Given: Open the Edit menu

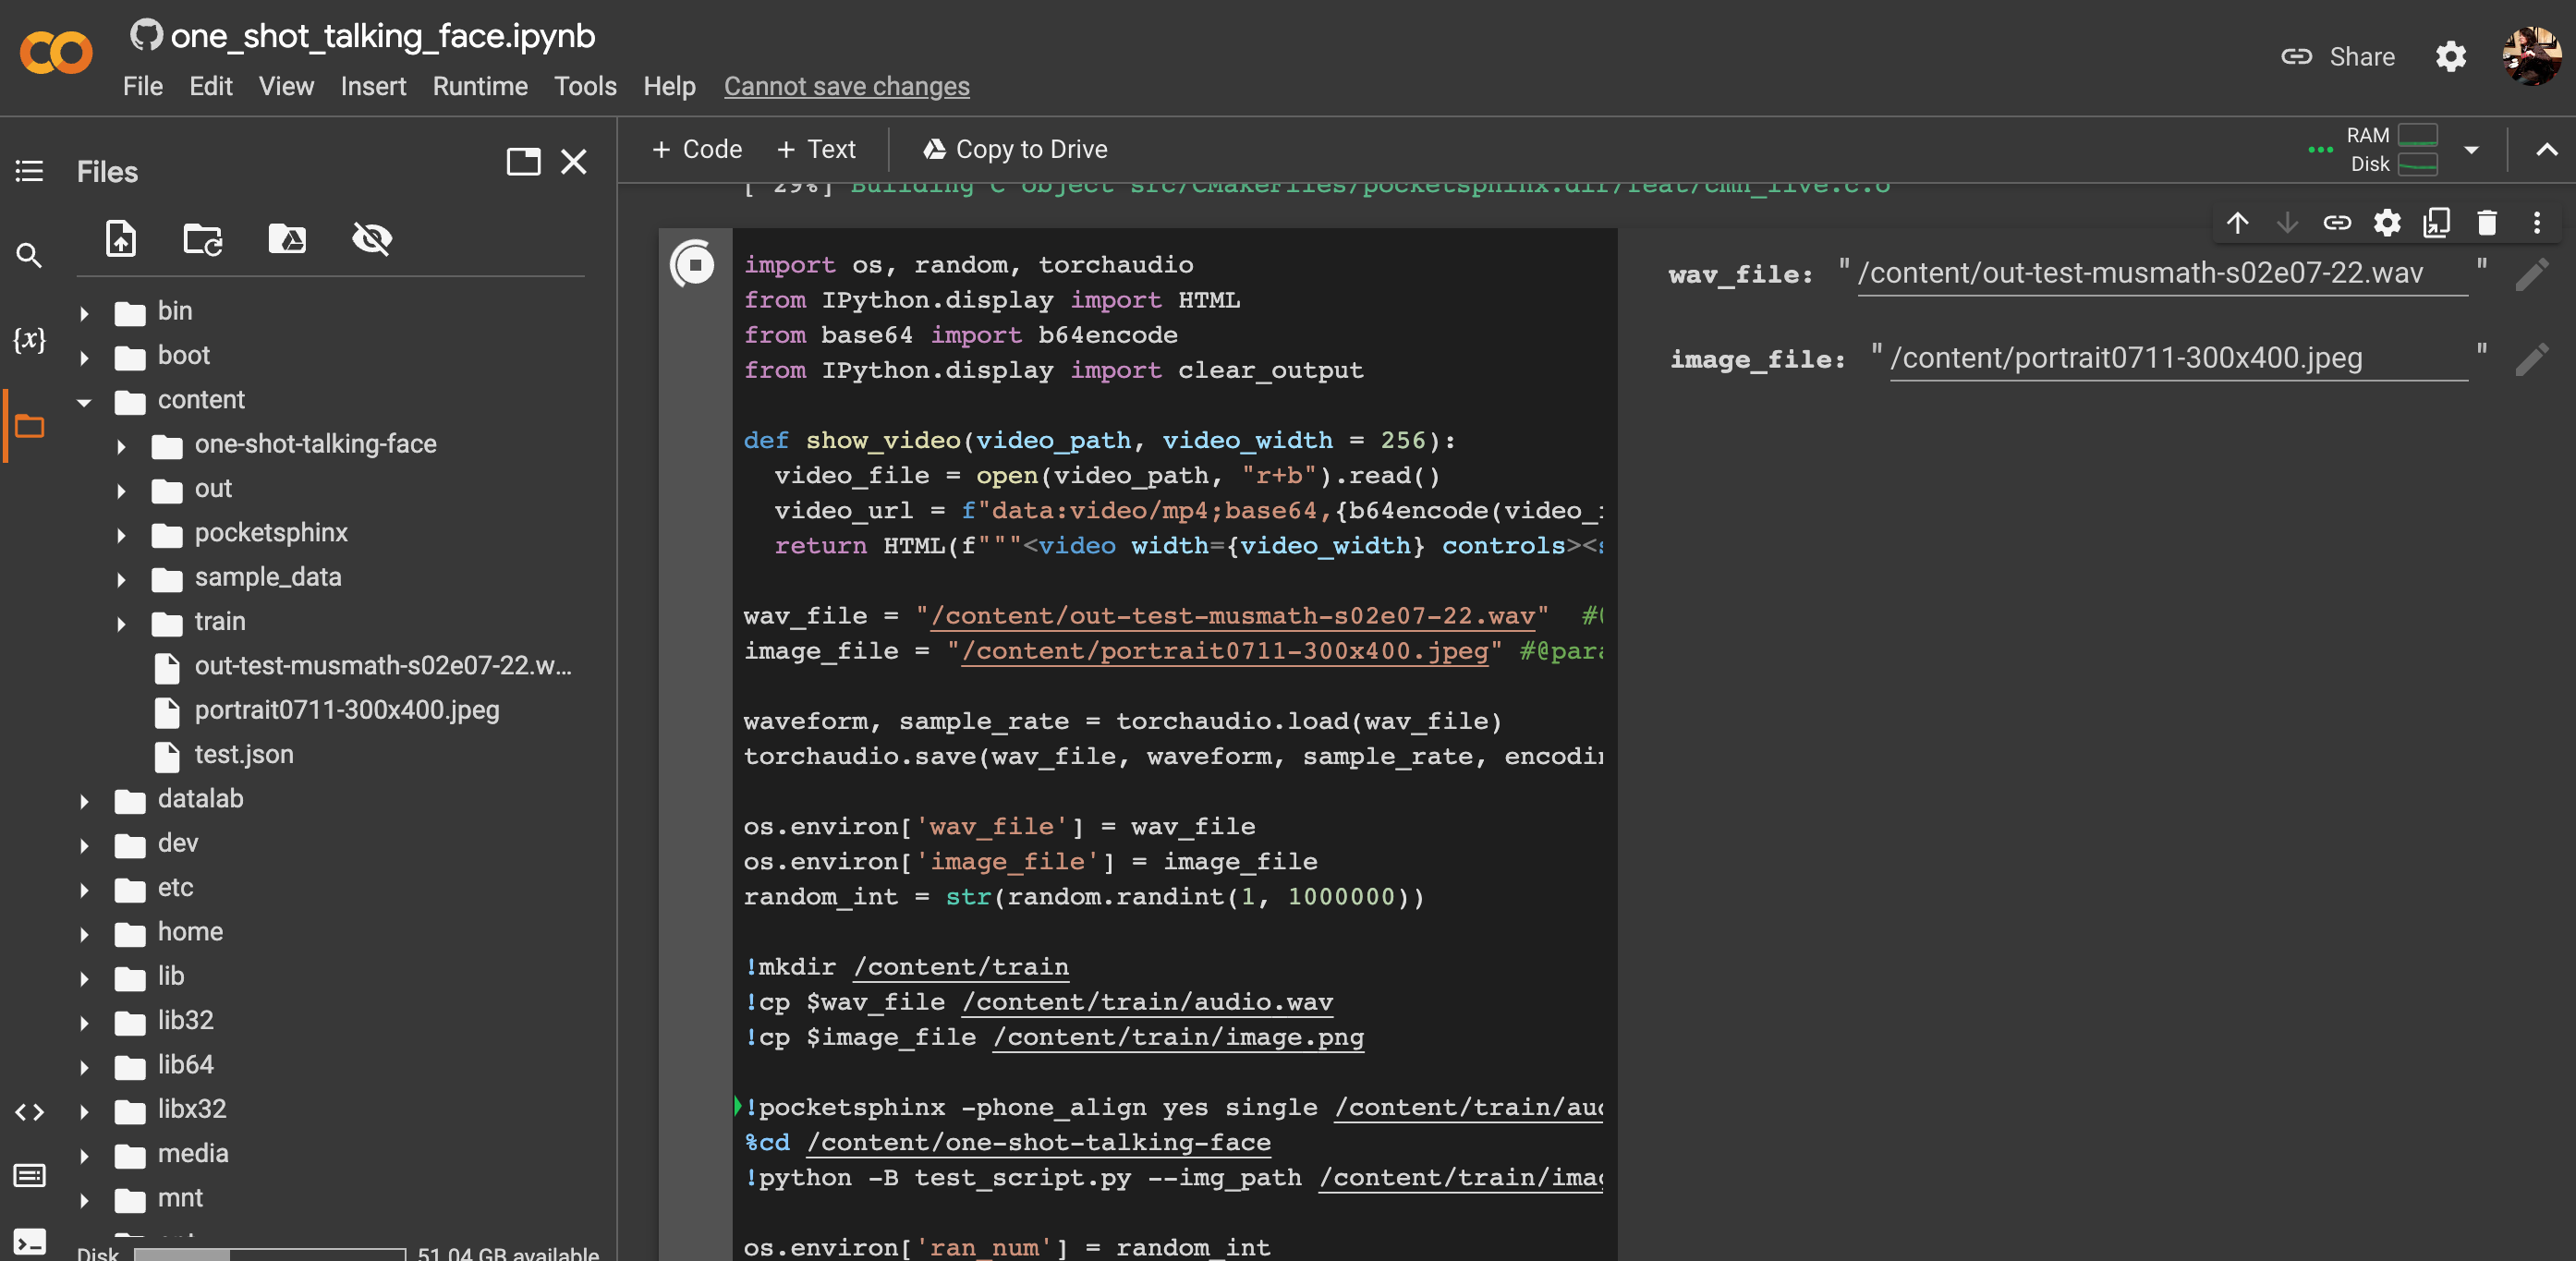Looking at the screenshot, I should [x=211, y=86].
